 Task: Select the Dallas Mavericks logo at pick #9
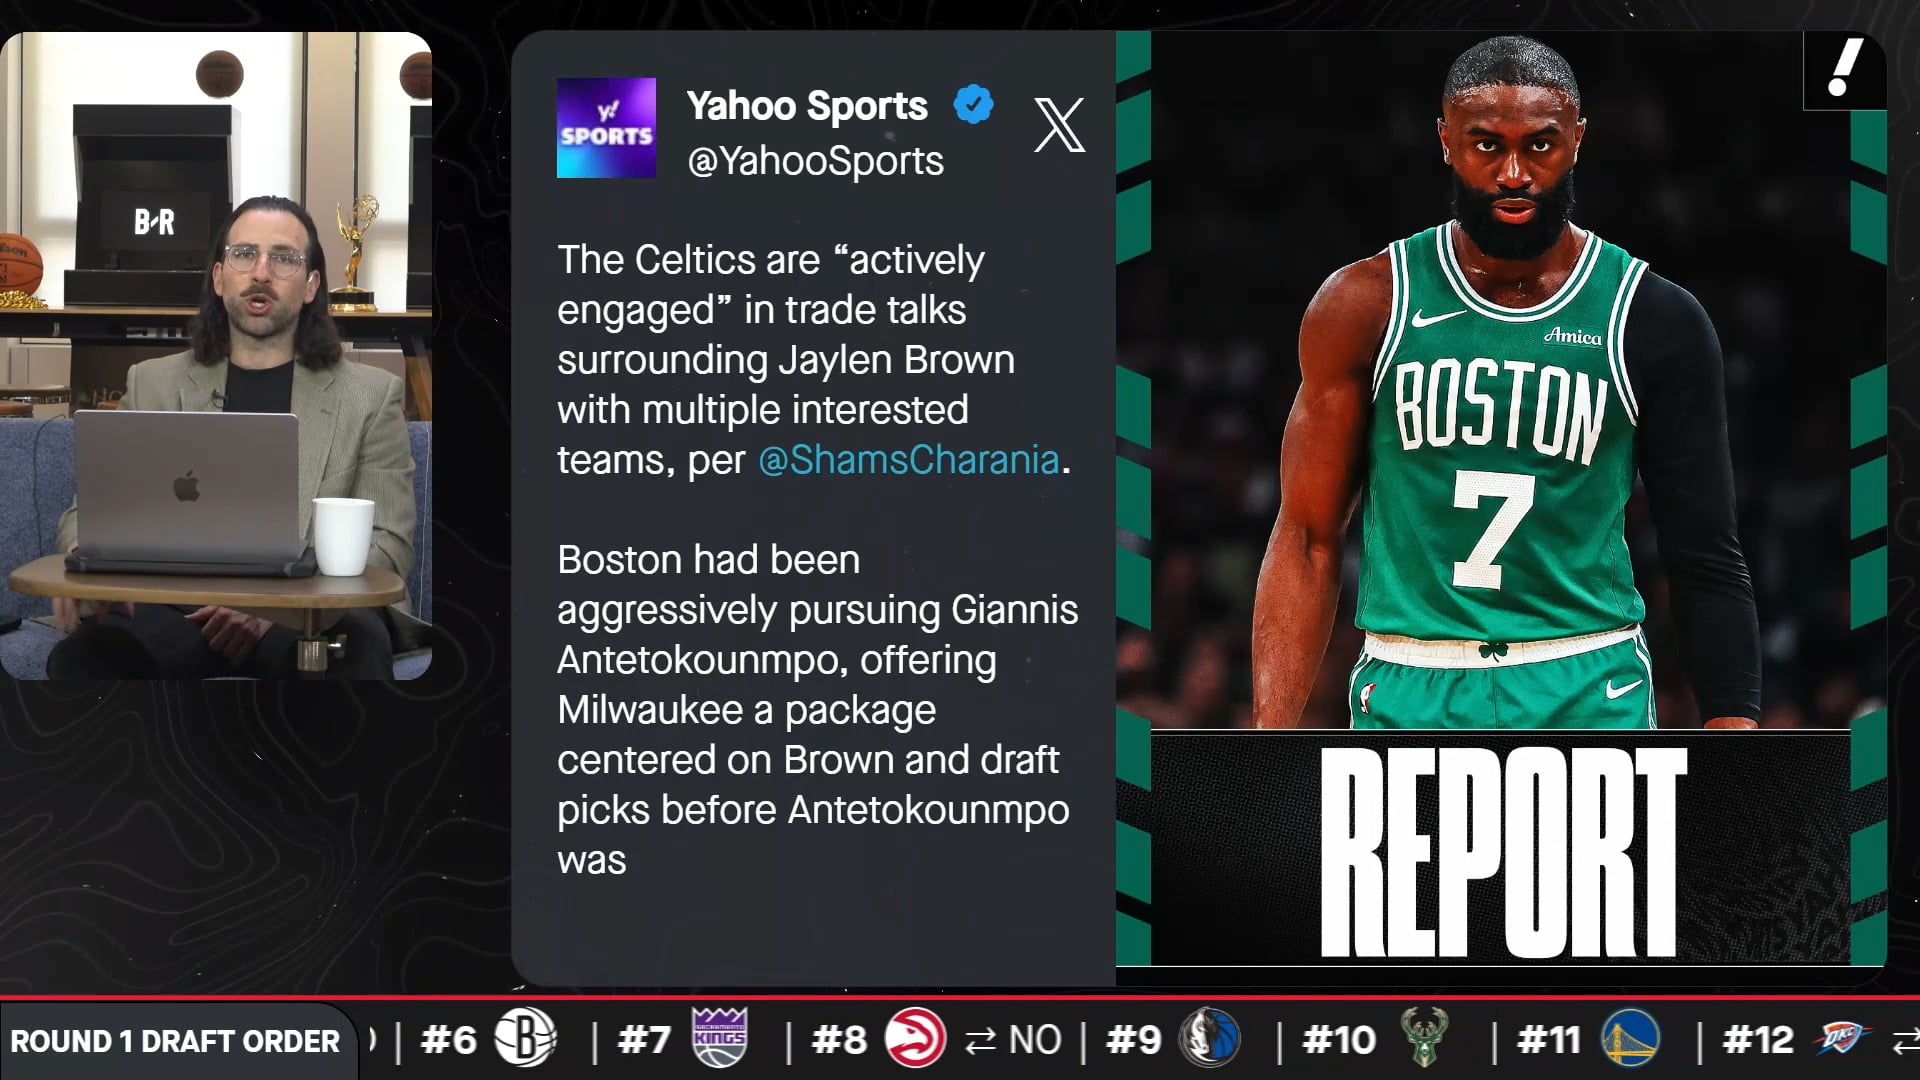[x=1210, y=1039]
